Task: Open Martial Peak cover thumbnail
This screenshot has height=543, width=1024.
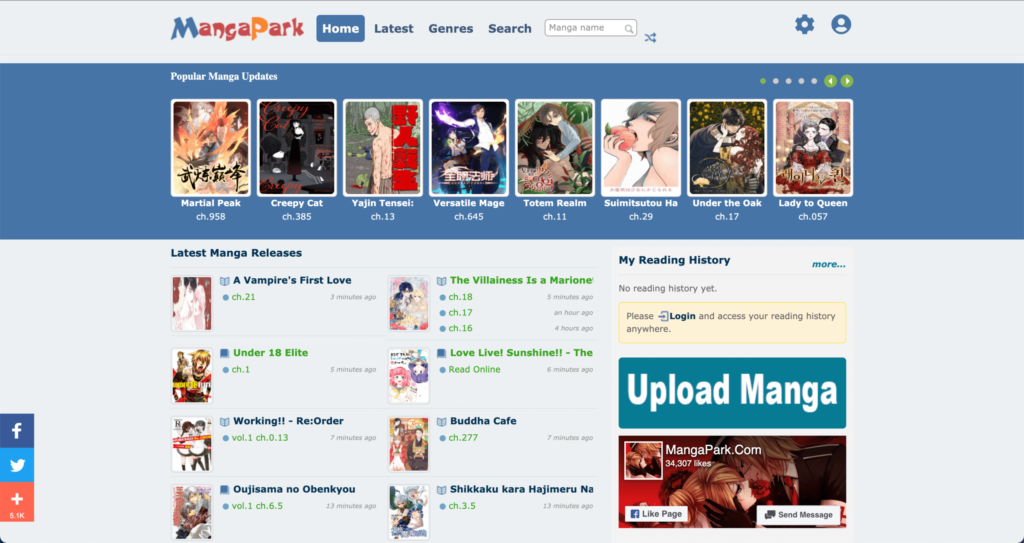Action: [x=211, y=147]
